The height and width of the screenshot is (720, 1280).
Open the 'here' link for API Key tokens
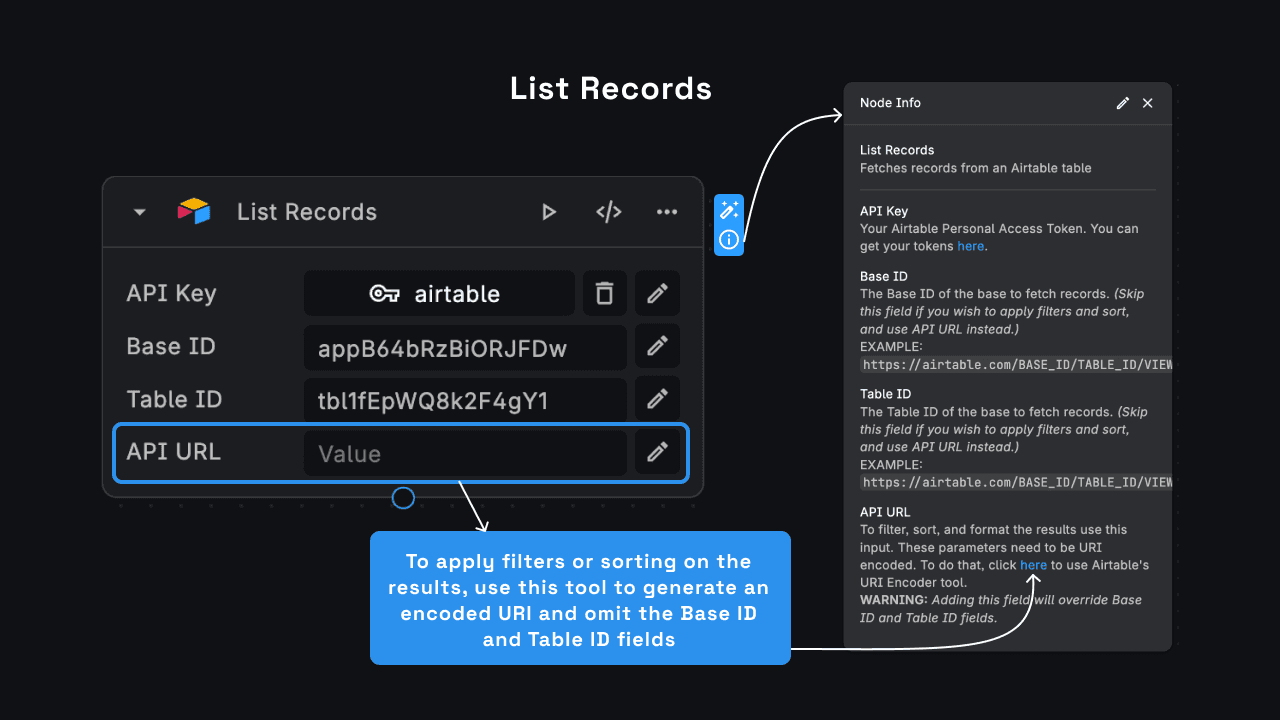point(970,246)
